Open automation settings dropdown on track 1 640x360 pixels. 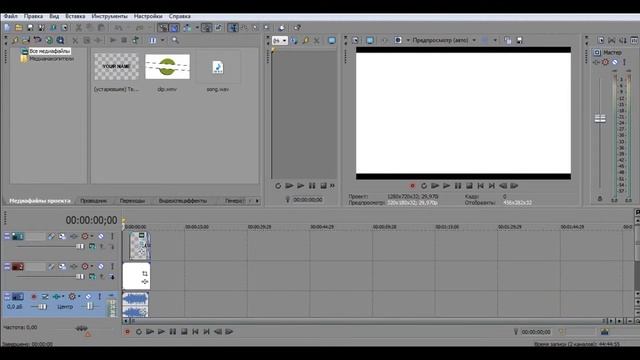coord(92,236)
